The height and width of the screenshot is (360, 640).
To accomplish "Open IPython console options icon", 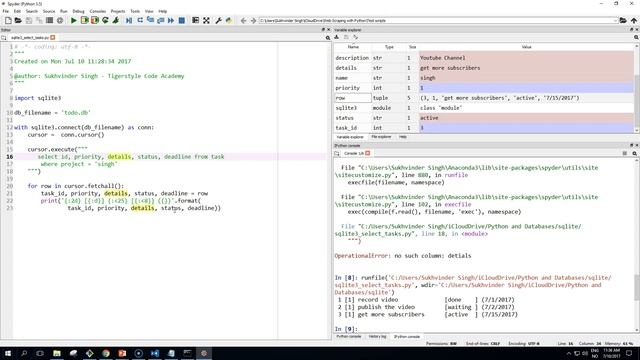I will click(635, 153).
